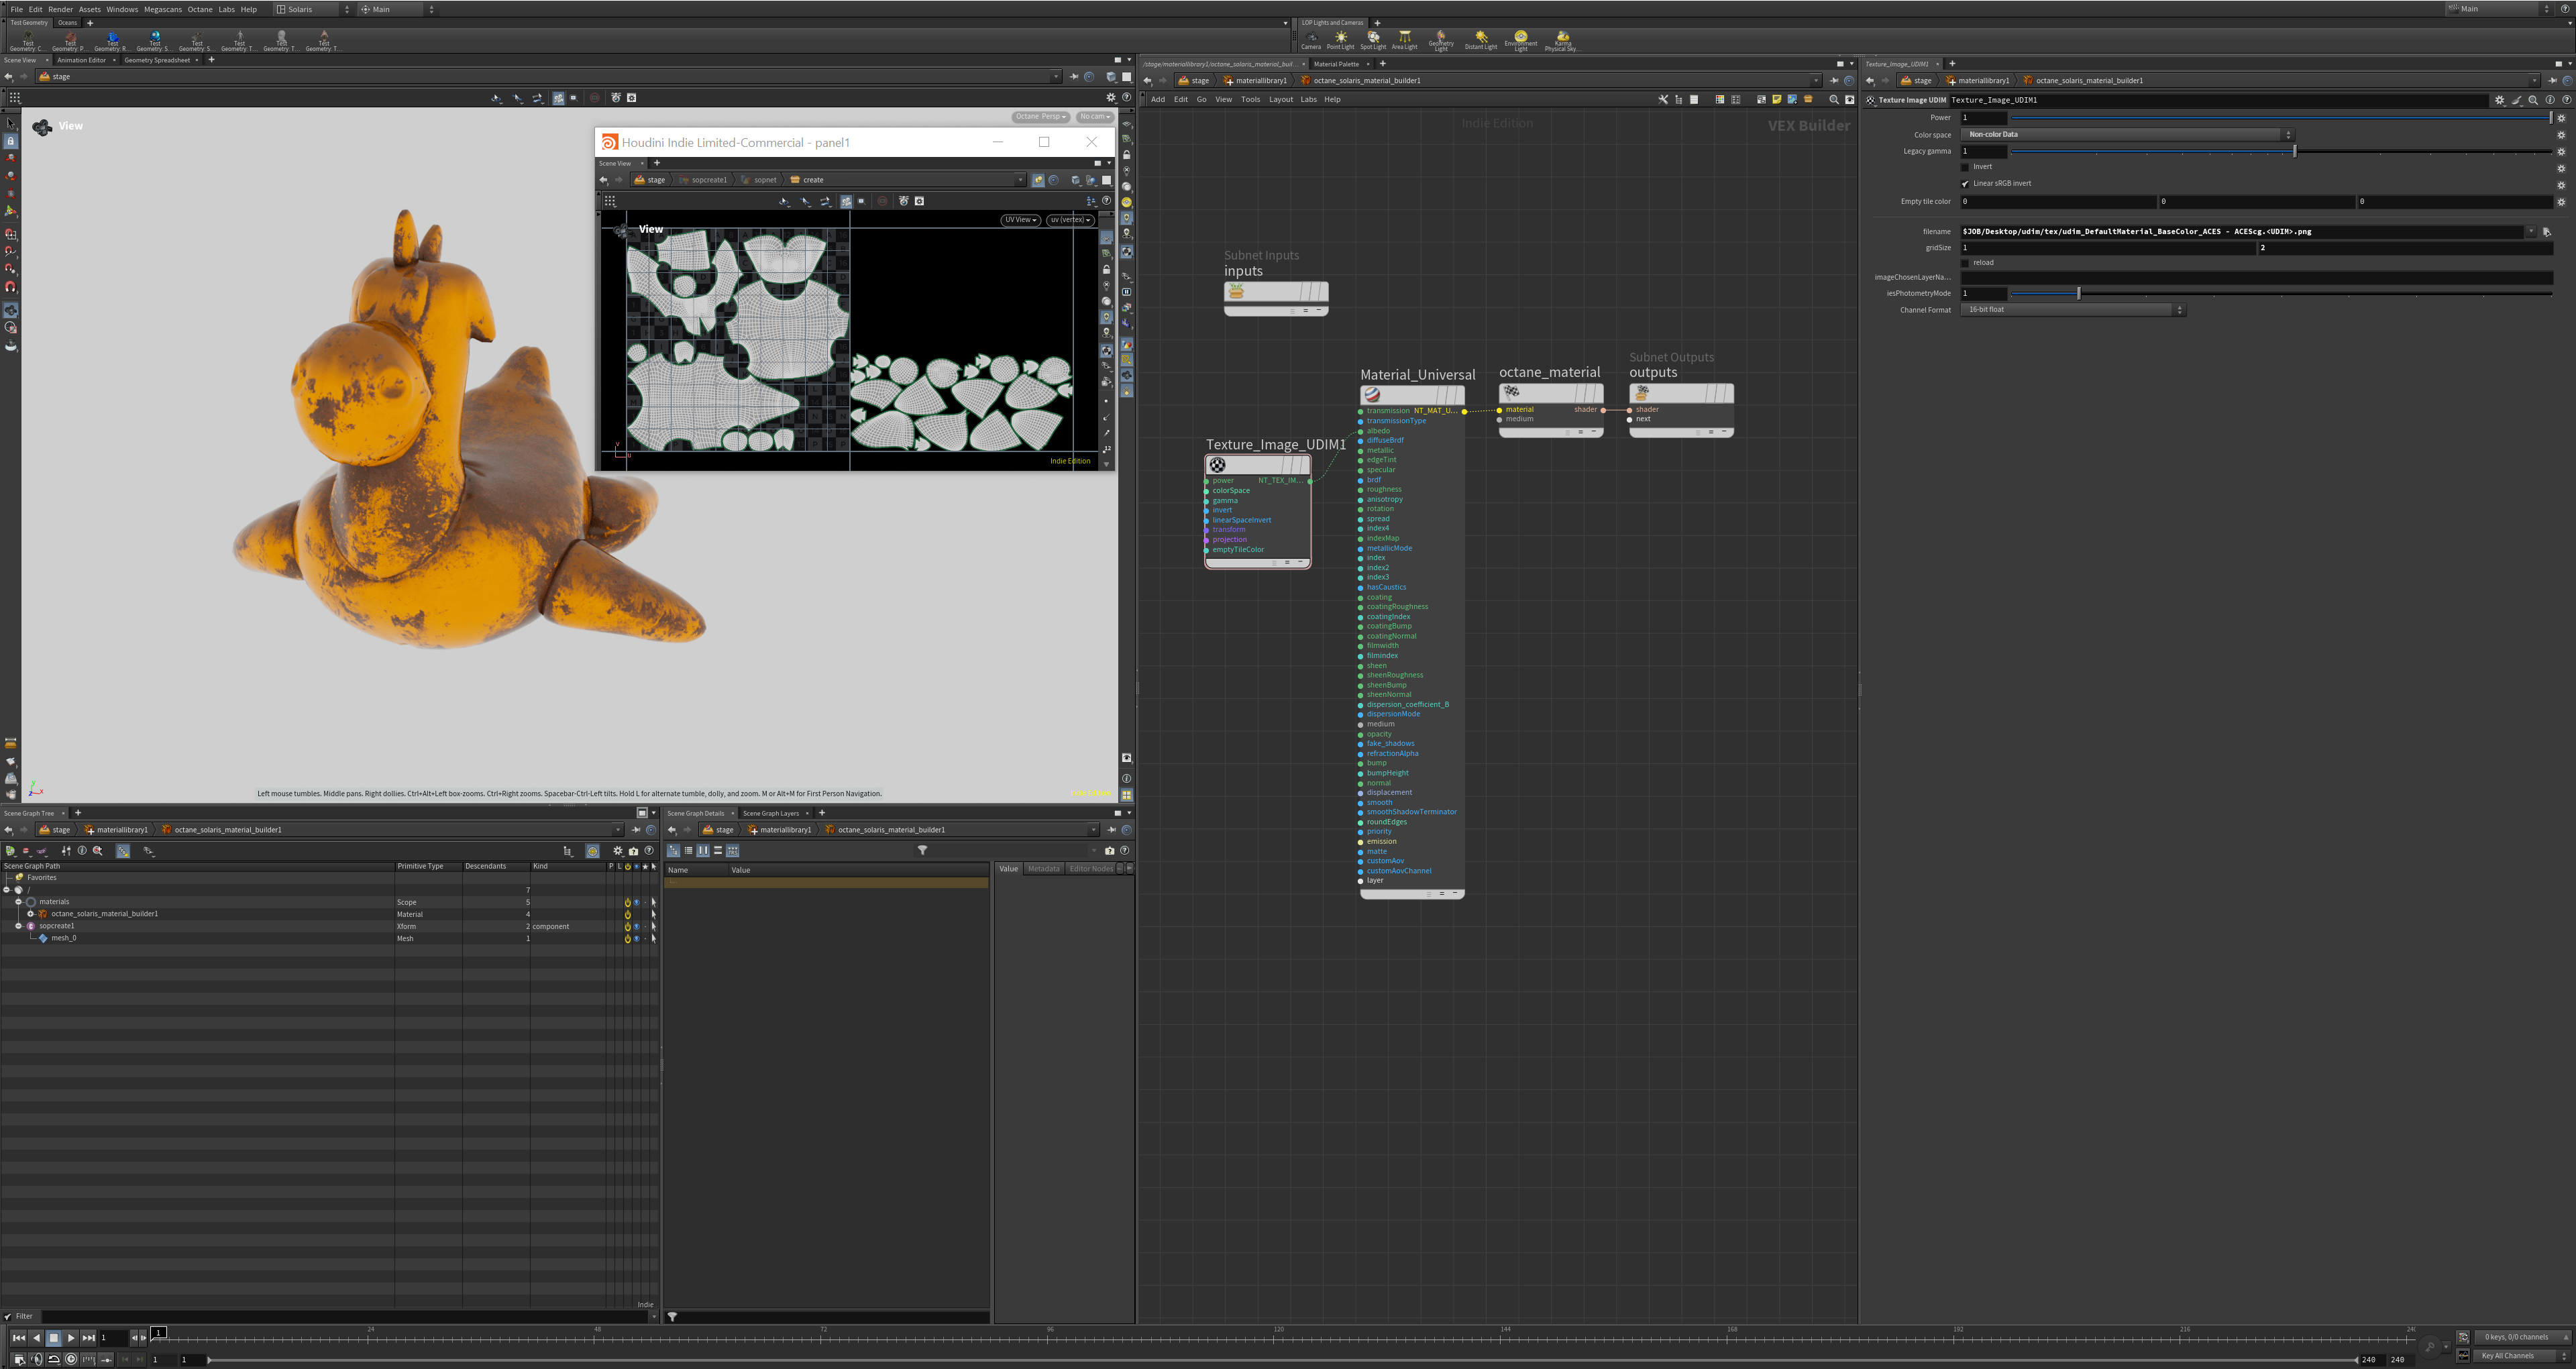Click the UV View viewport button
This screenshot has height=1369, width=2576.
click(1020, 220)
